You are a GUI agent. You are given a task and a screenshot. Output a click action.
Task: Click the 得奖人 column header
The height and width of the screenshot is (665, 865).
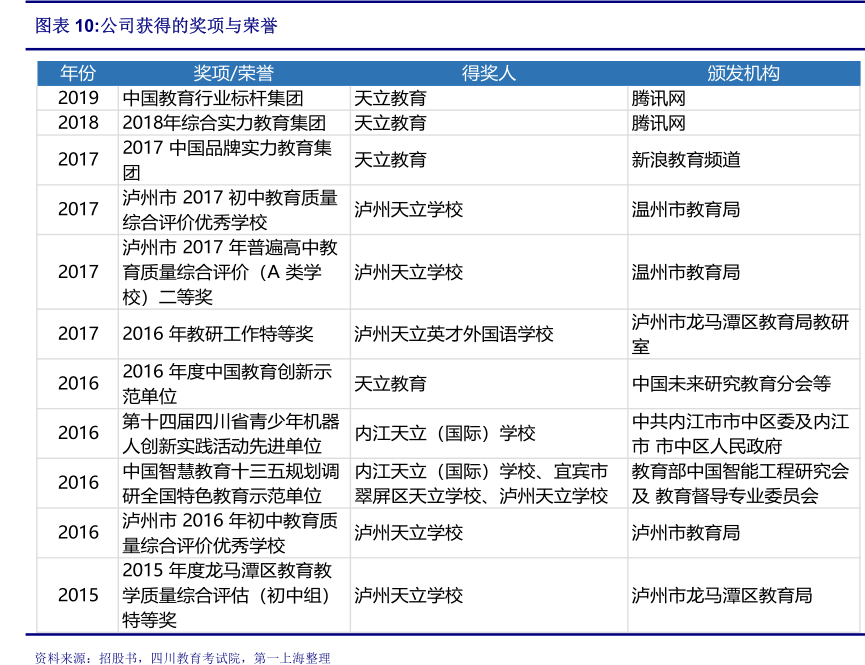point(489,73)
